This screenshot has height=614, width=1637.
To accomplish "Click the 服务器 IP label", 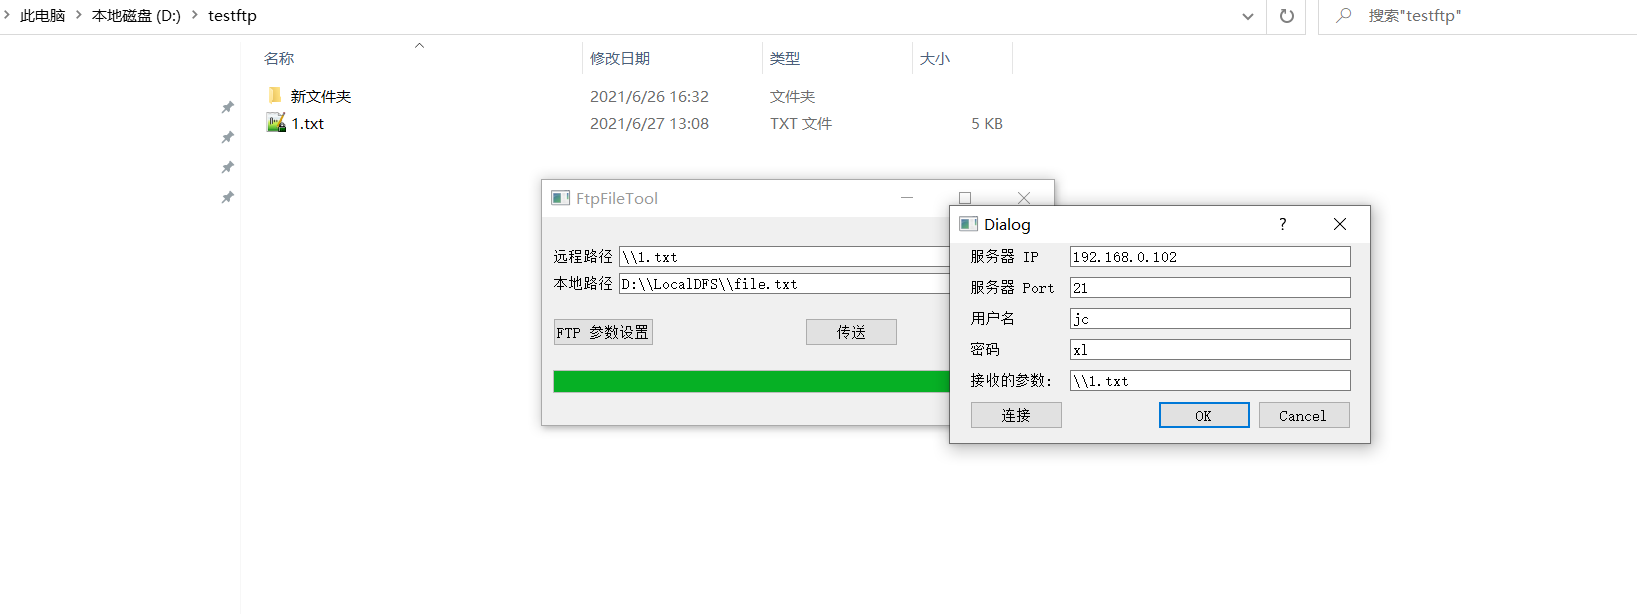I will [1004, 257].
